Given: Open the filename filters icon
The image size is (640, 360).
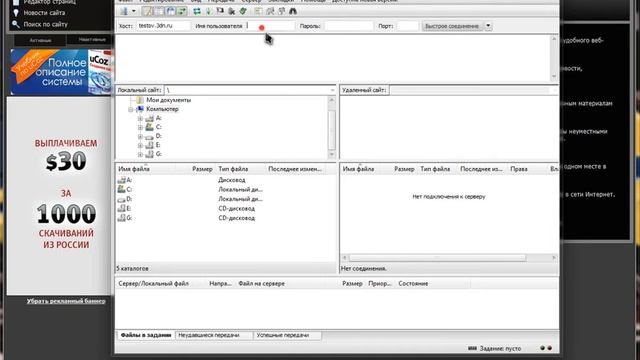Looking at the screenshot, I should coord(258,11).
